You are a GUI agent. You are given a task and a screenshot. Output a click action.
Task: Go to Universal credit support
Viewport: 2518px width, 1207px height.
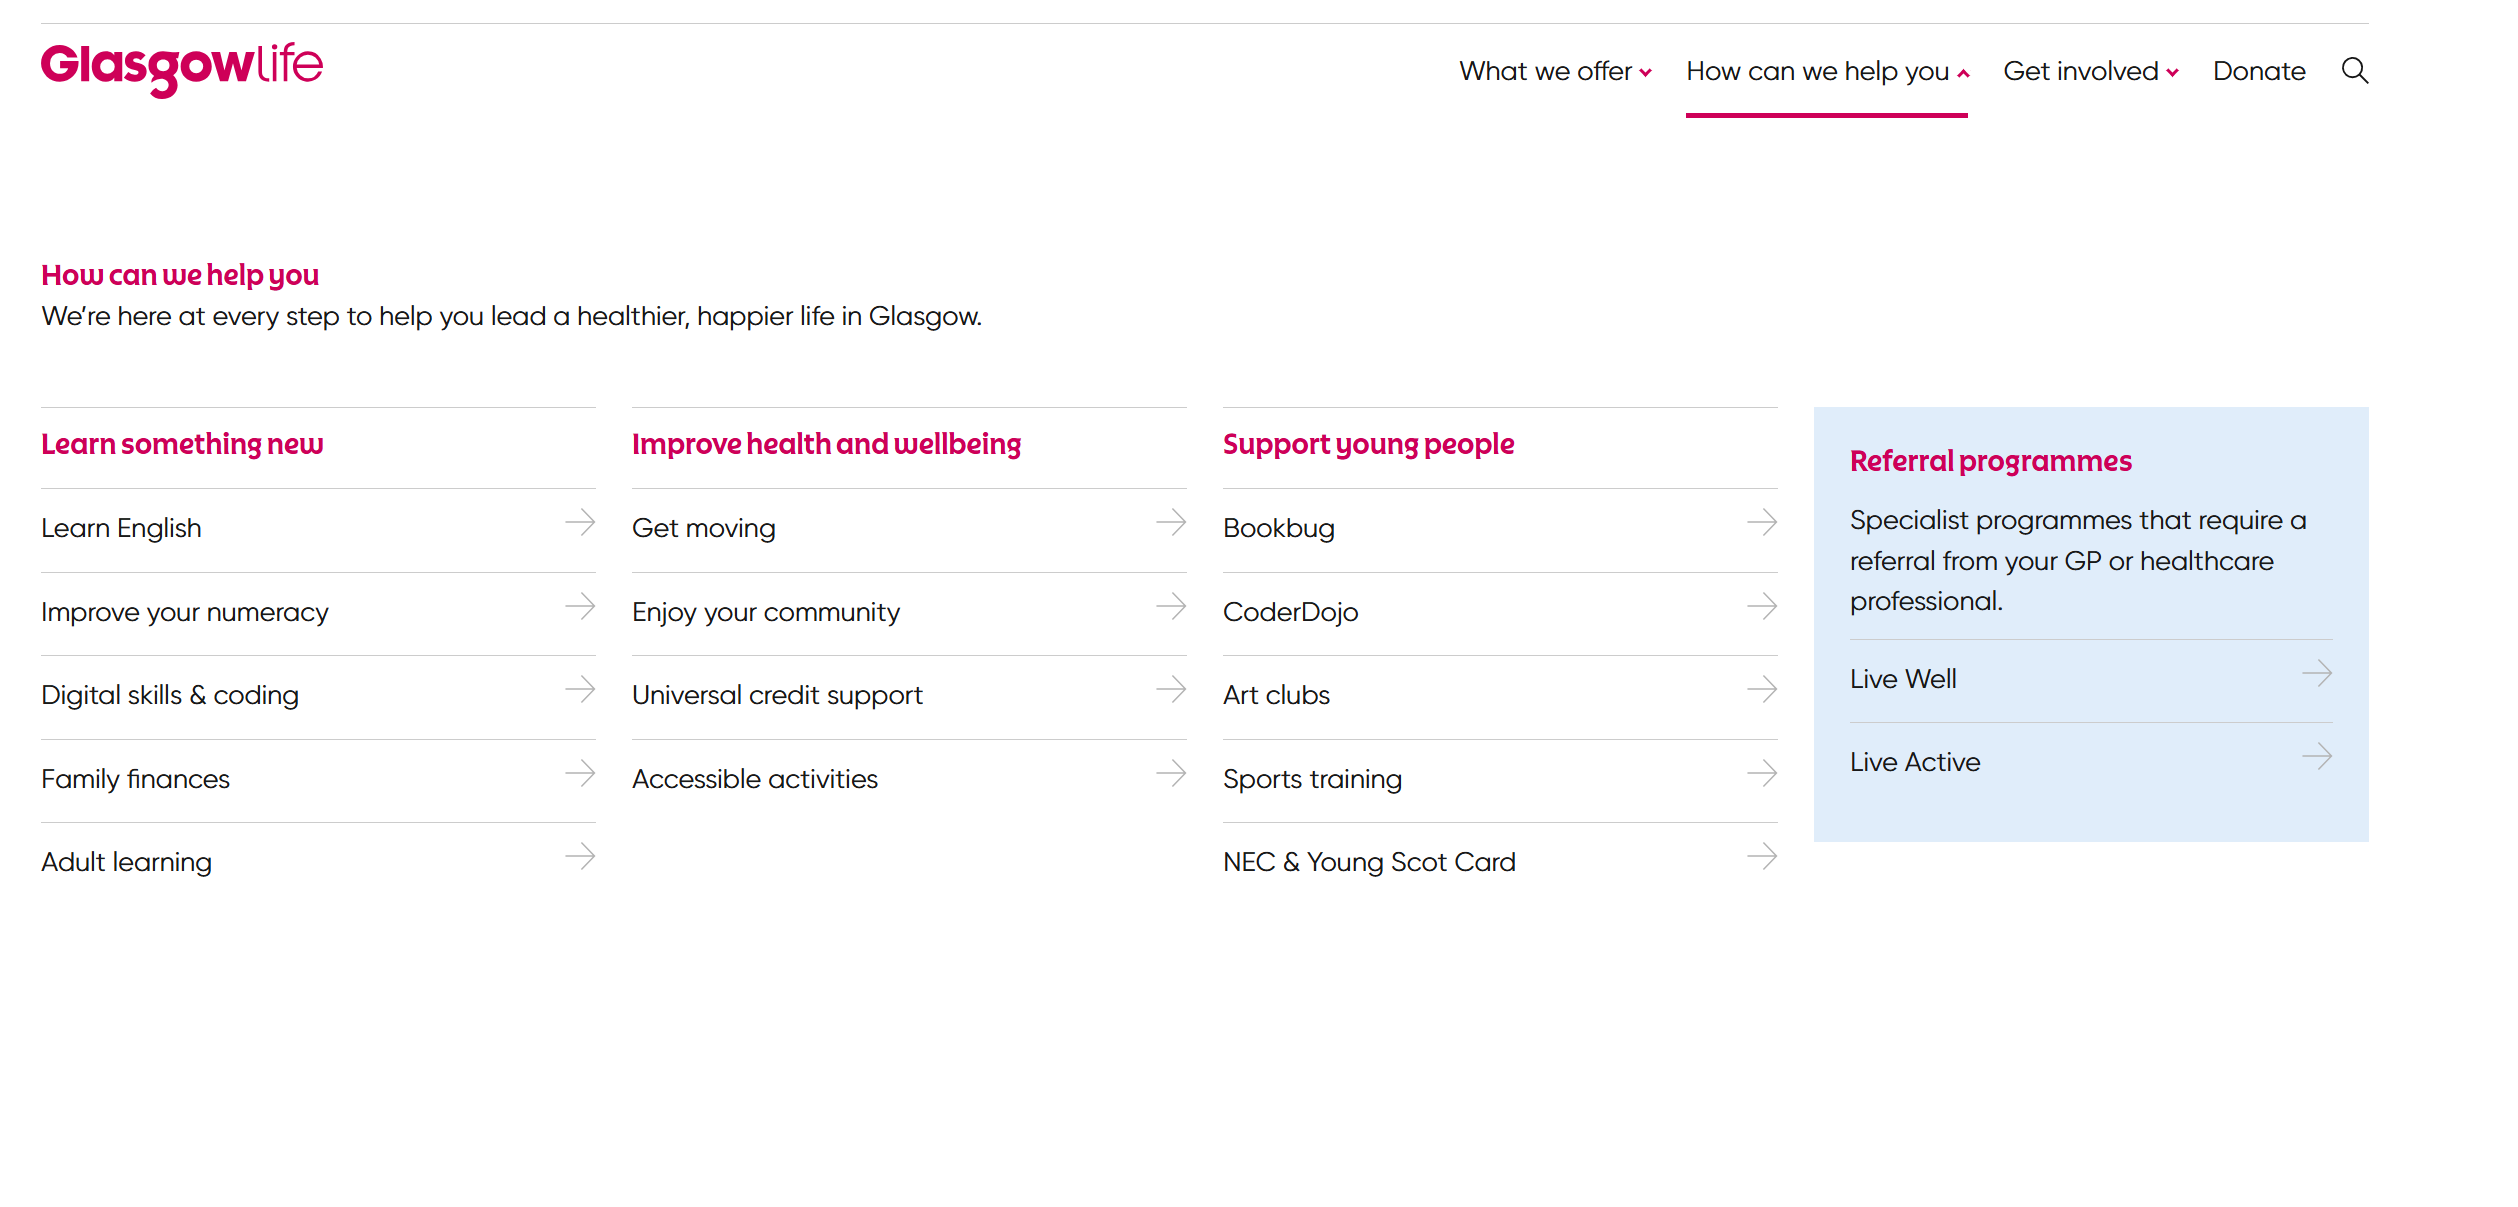click(777, 695)
